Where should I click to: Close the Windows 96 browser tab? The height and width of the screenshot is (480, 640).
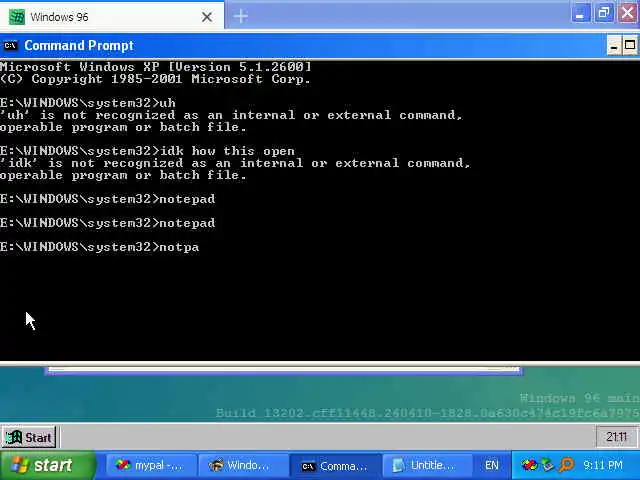pos(207,17)
